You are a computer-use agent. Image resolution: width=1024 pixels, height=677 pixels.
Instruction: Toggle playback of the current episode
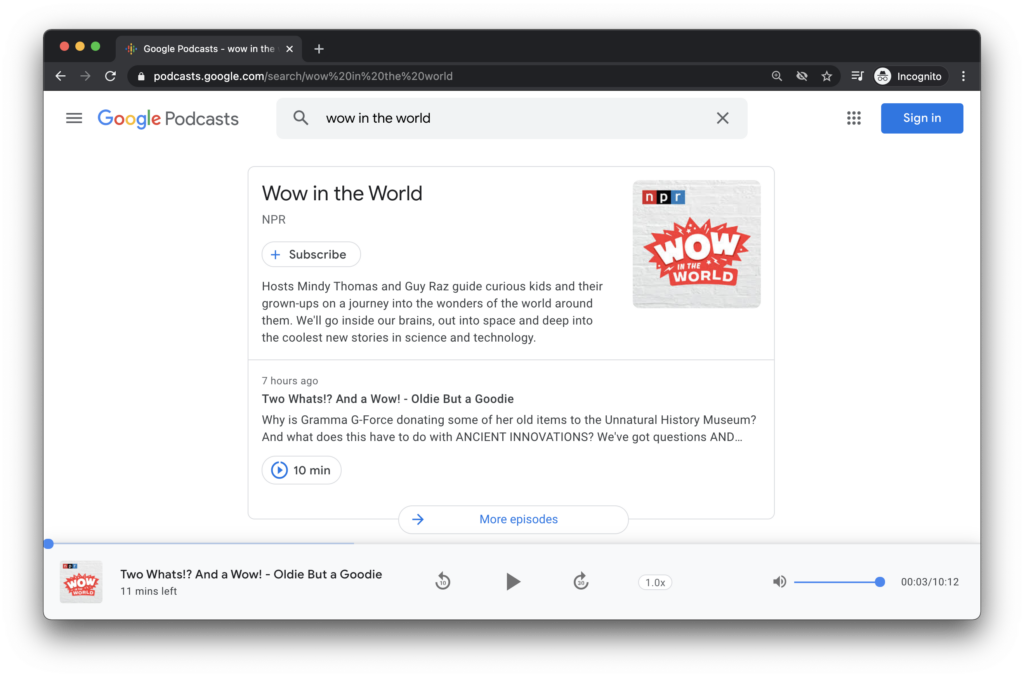pos(513,581)
